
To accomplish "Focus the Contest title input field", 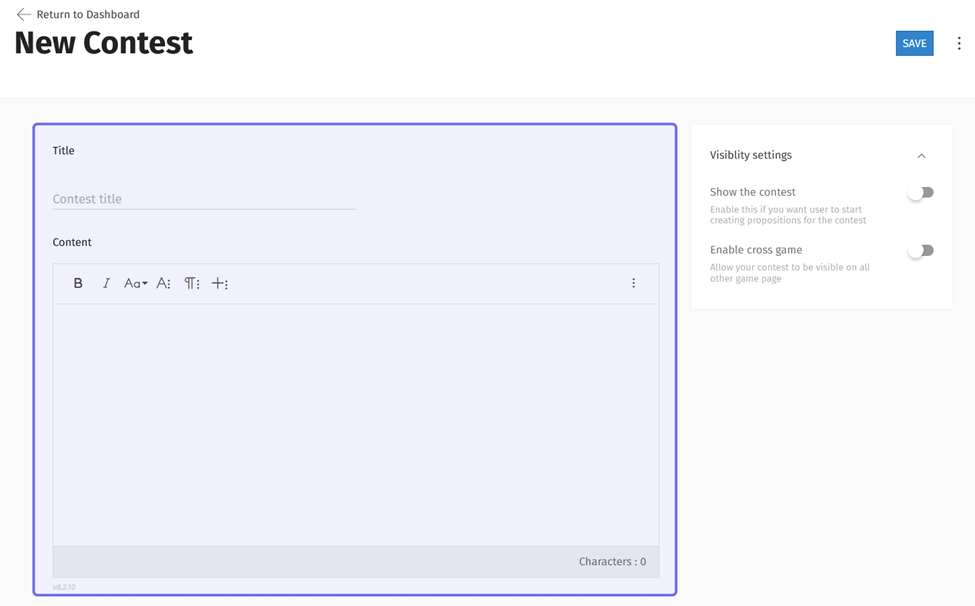I will tap(204, 199).
